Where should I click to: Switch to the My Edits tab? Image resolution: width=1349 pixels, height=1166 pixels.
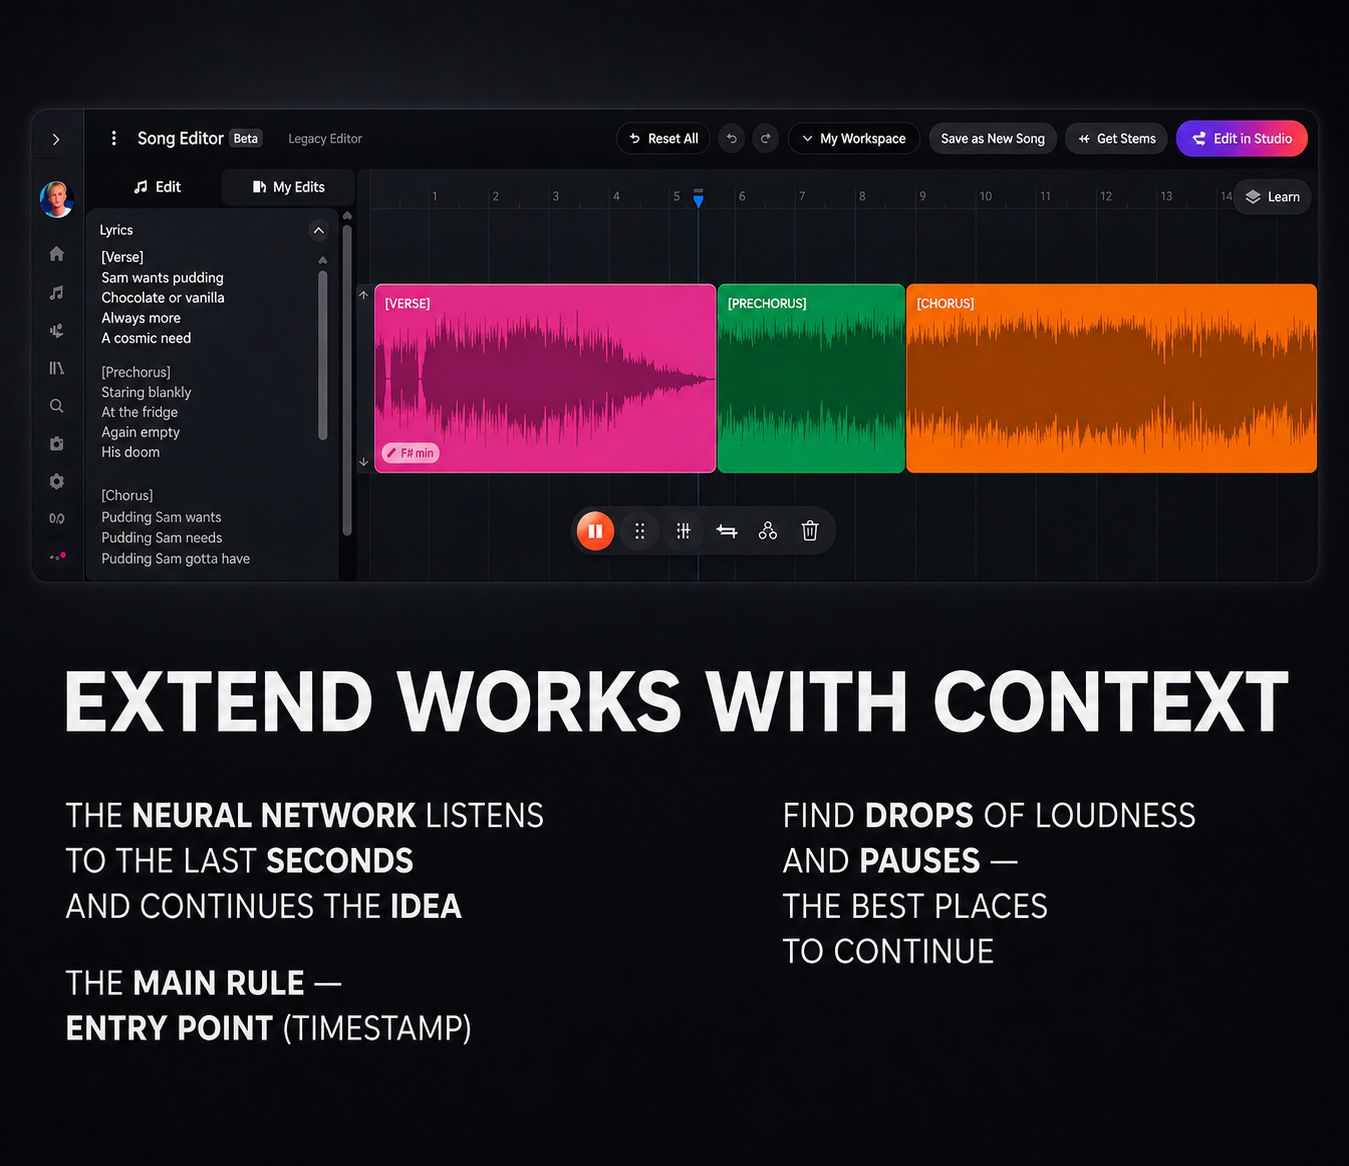pyautogui.click(x=288, y=187)
